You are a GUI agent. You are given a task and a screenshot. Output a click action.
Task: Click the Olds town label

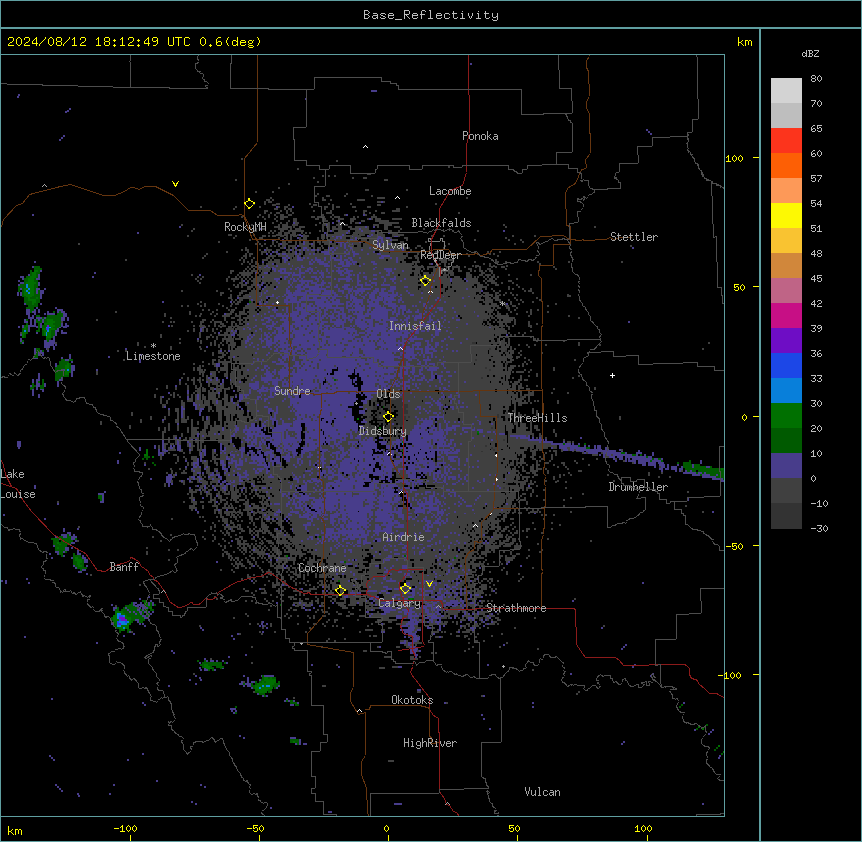click(x=388, y=394)
